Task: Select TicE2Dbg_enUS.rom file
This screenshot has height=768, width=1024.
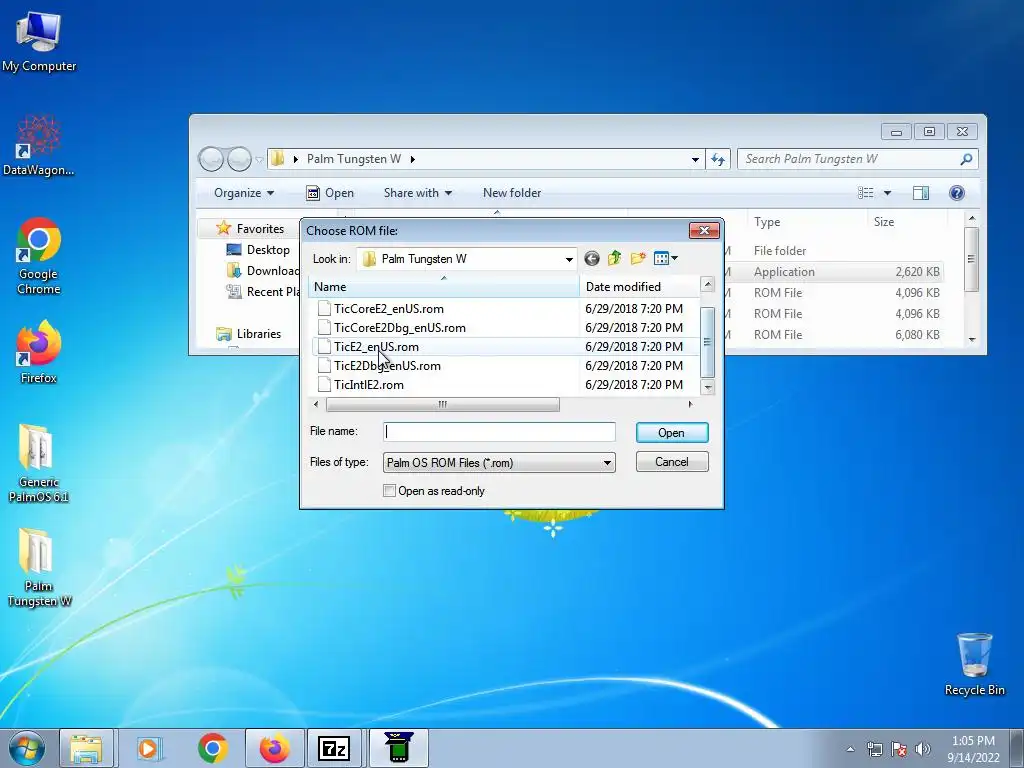Action: click(x=388, y=366)
